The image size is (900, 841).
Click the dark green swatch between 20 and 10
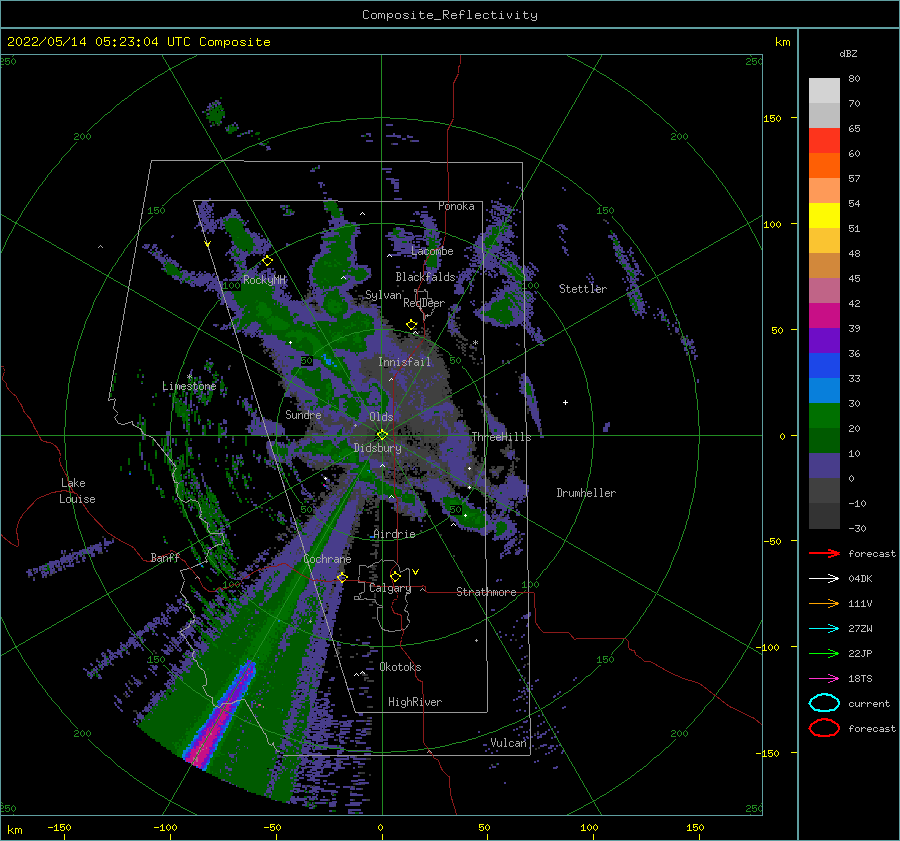coord(824,441)
